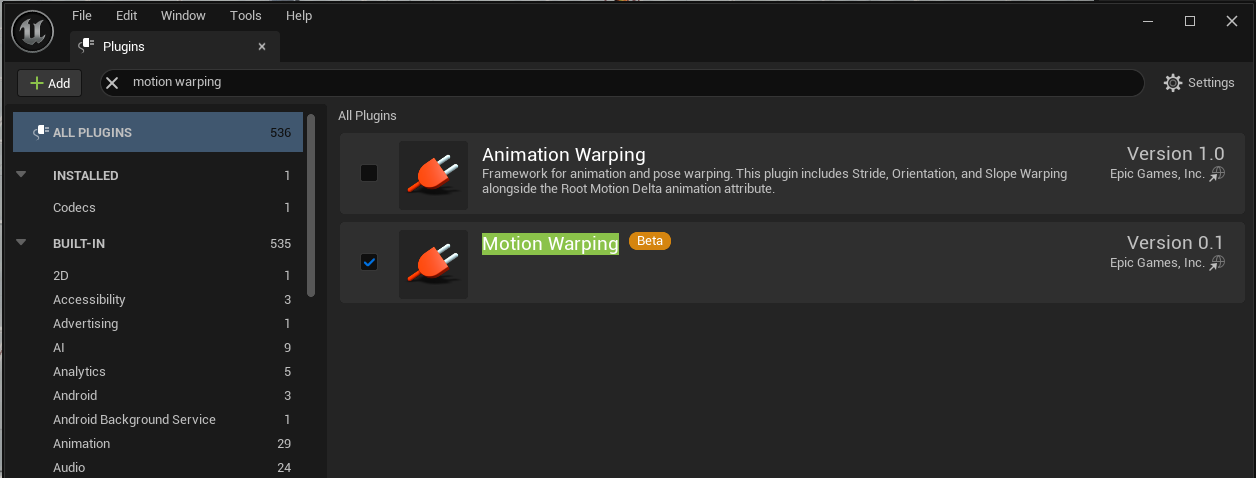Select the Audio category
The image size is (1256, 478).
(158, 467)
